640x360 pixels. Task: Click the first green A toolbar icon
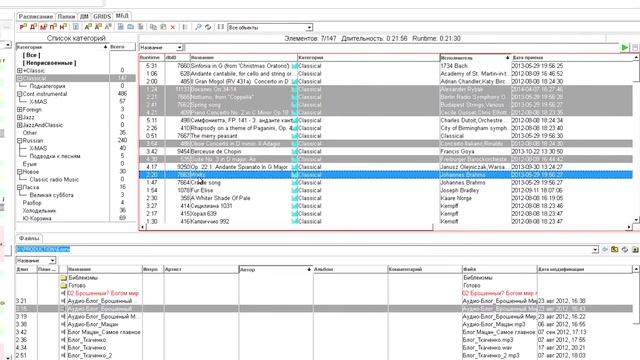click(x=88, y=27)
